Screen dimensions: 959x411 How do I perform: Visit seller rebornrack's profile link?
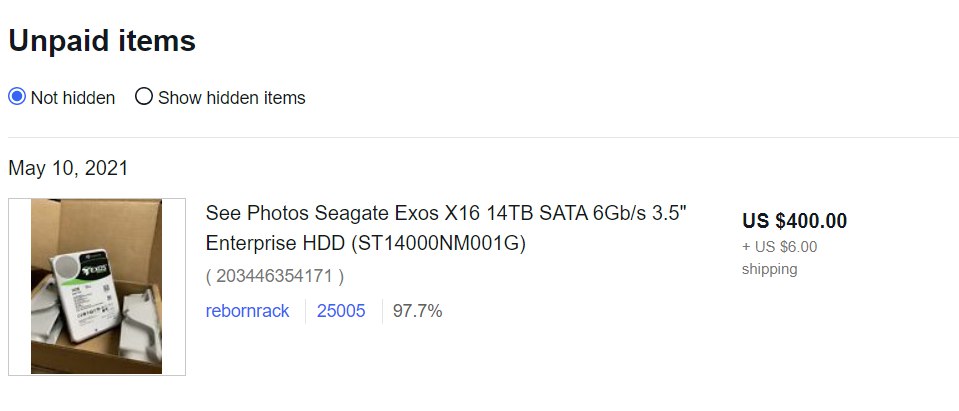(247, 311)
